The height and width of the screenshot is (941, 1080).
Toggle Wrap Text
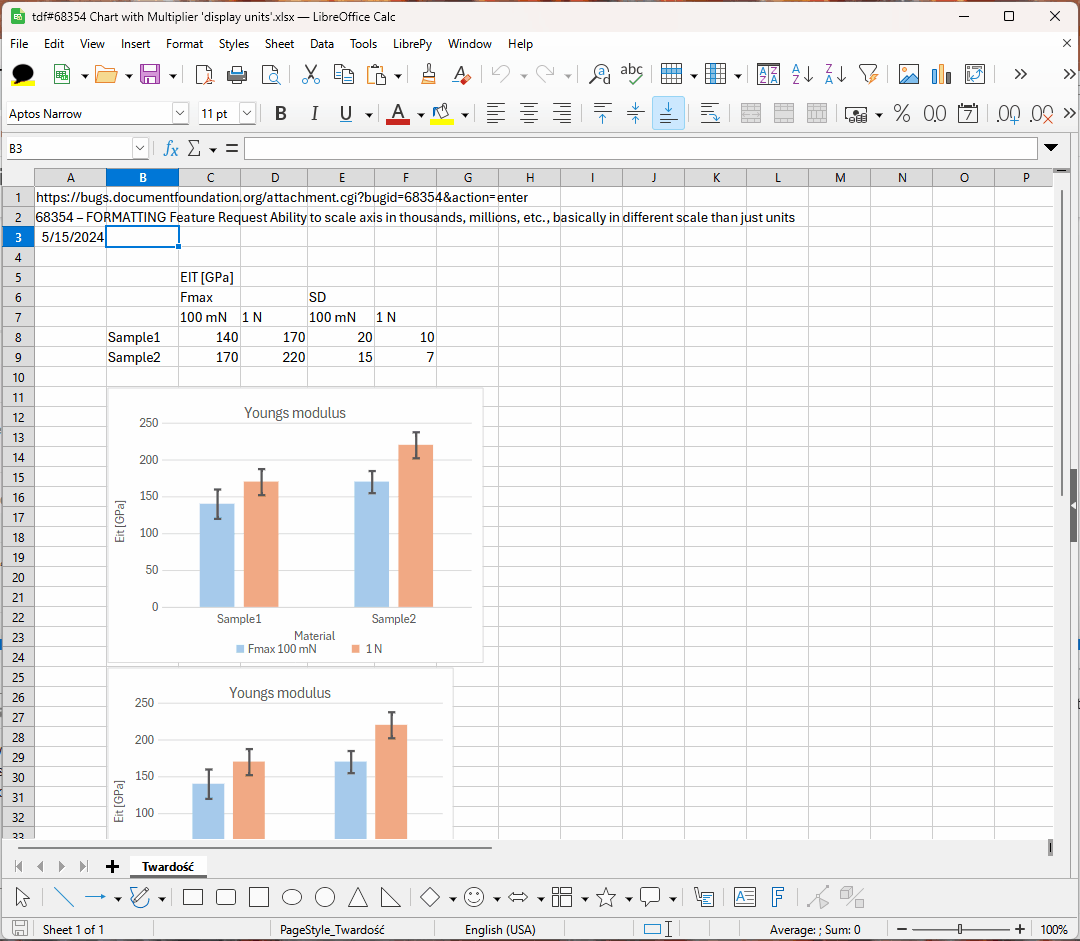[x=709, y=114]
